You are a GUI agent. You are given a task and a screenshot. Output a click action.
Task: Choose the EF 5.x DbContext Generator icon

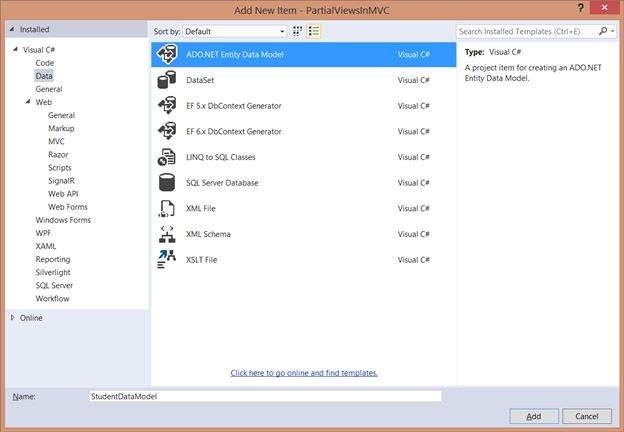click(x=167, y=106)
